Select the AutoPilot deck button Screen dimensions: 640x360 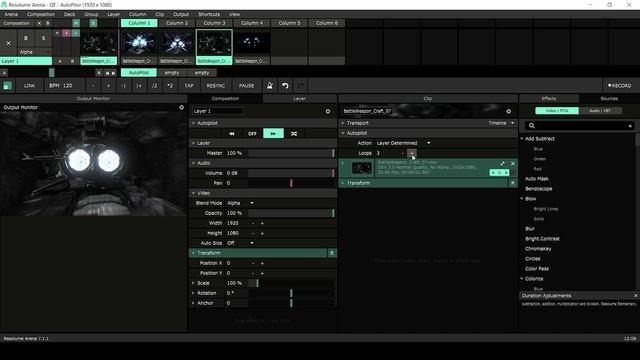tap(139, 73)
